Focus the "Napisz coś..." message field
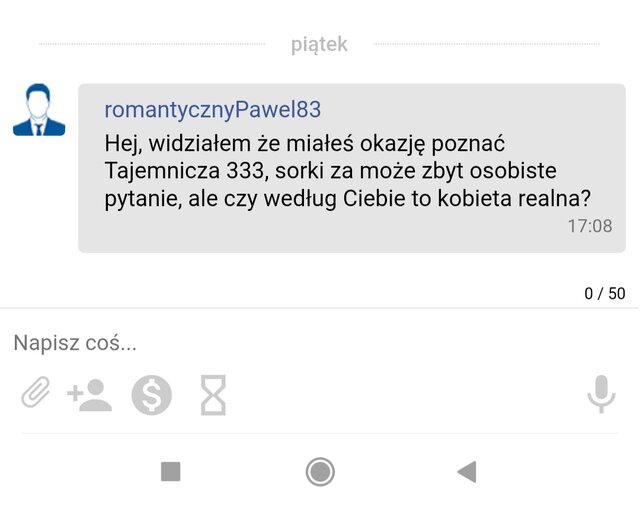Image resolution: width=640 pixels, height=510 pixels. [x=320, y=342]
